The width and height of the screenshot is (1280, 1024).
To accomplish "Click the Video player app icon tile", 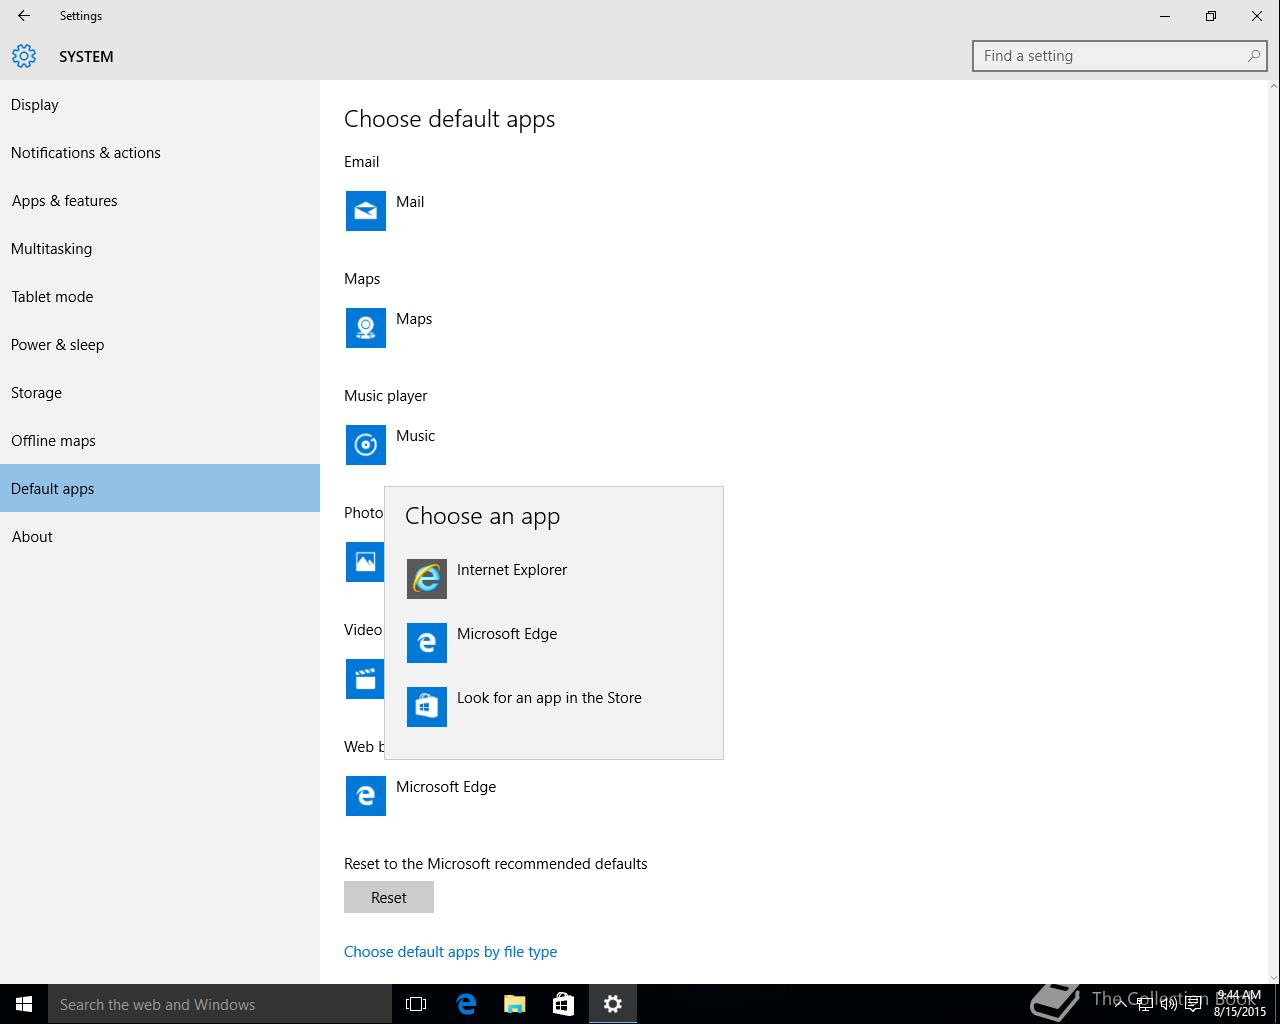I will (x=365, y=679).
